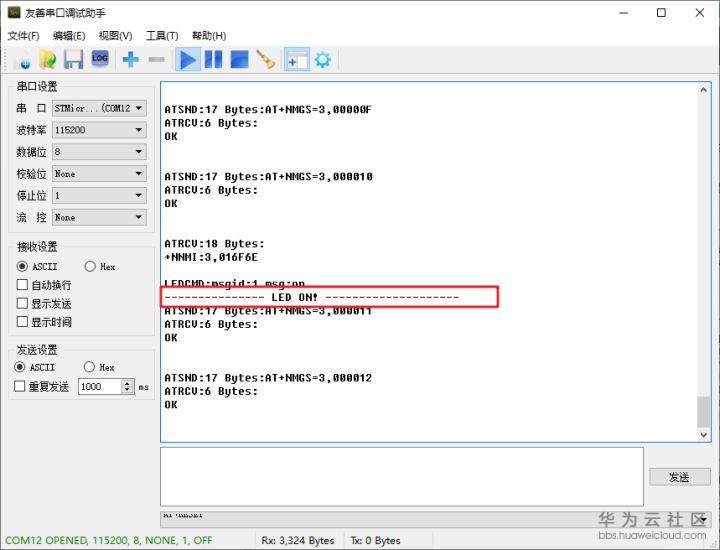Click the COM12 OPENED status text

[109, 540]
